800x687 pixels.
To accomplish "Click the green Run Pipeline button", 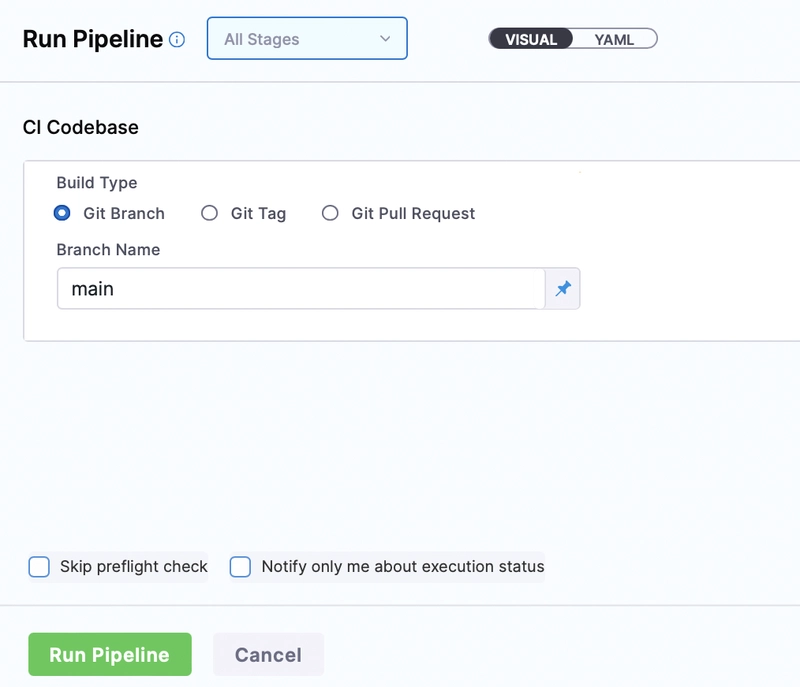I will [109, 655].
